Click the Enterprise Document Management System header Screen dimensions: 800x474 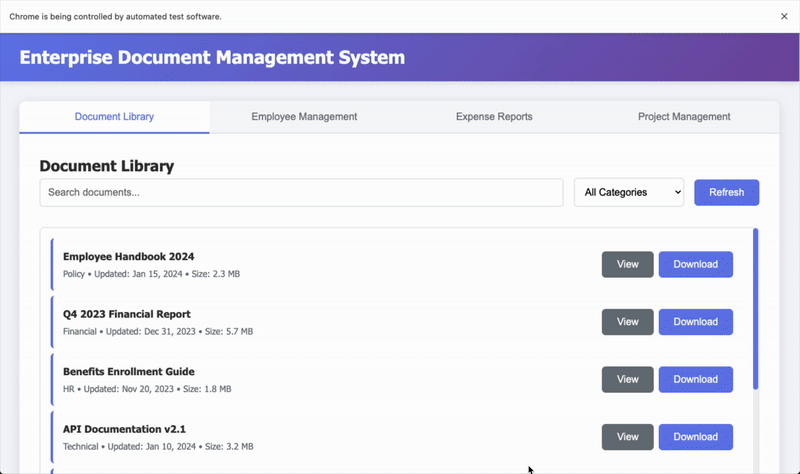click(212, 57)
